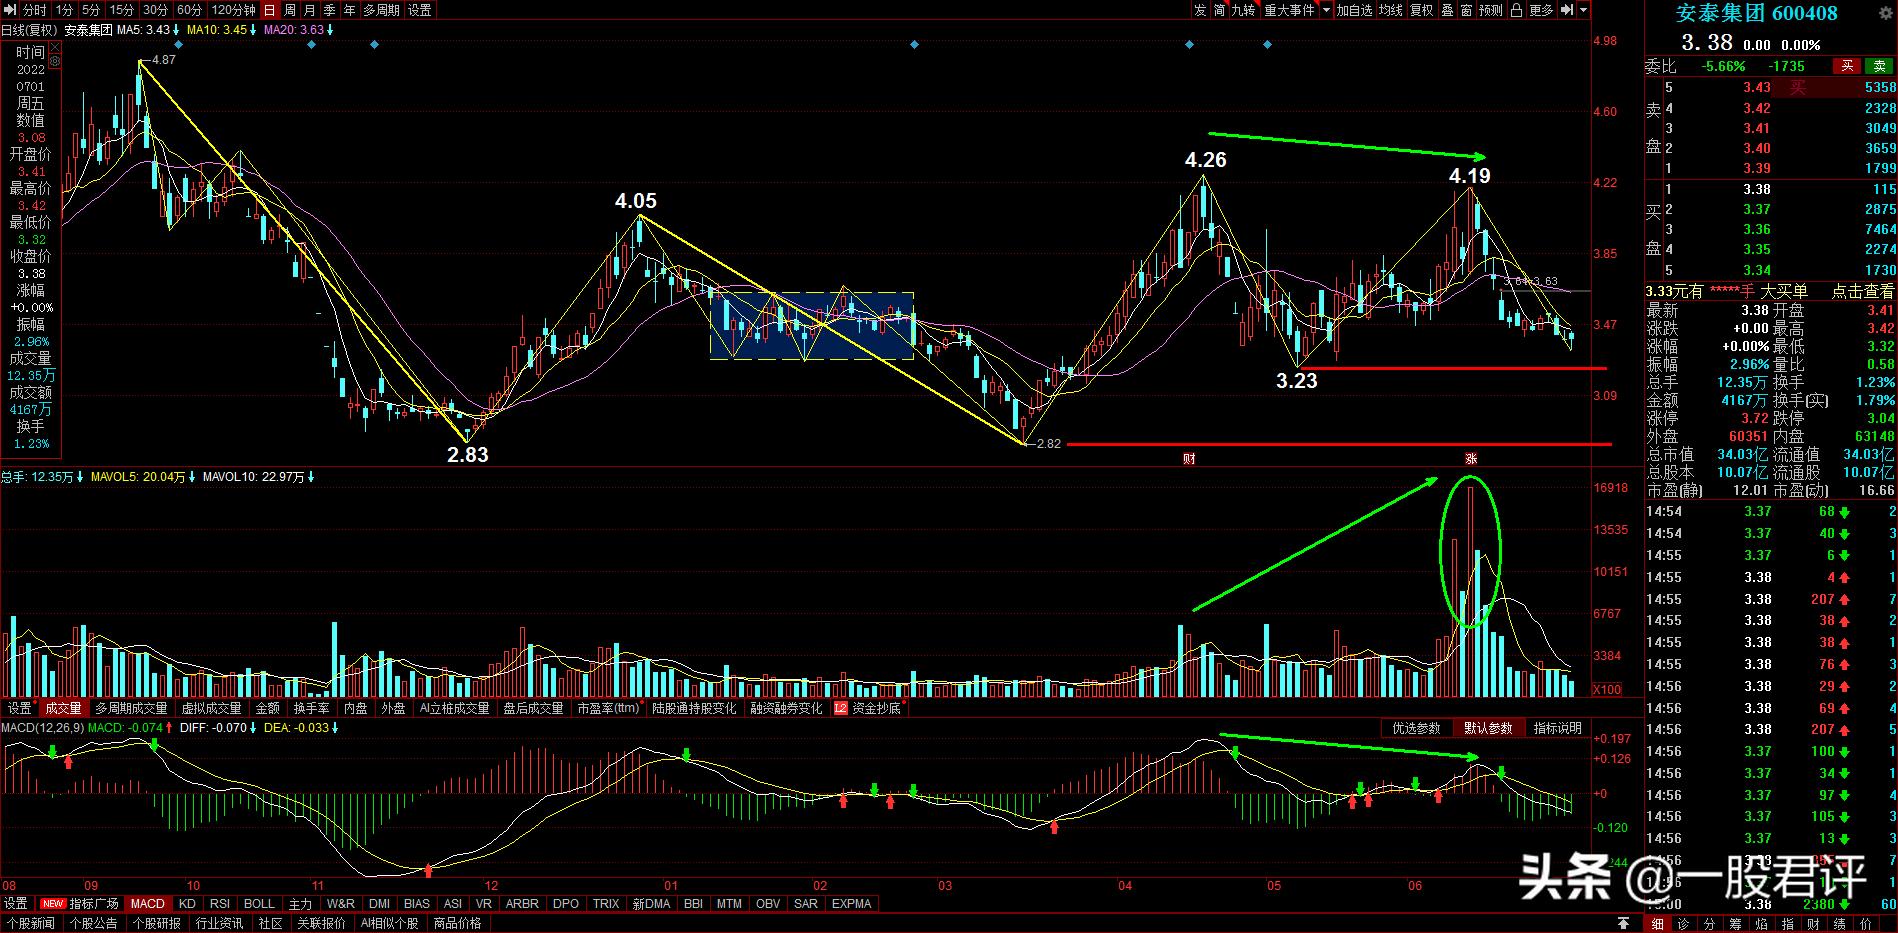Click the lock icon in the top toolbar

point(1516,10)
